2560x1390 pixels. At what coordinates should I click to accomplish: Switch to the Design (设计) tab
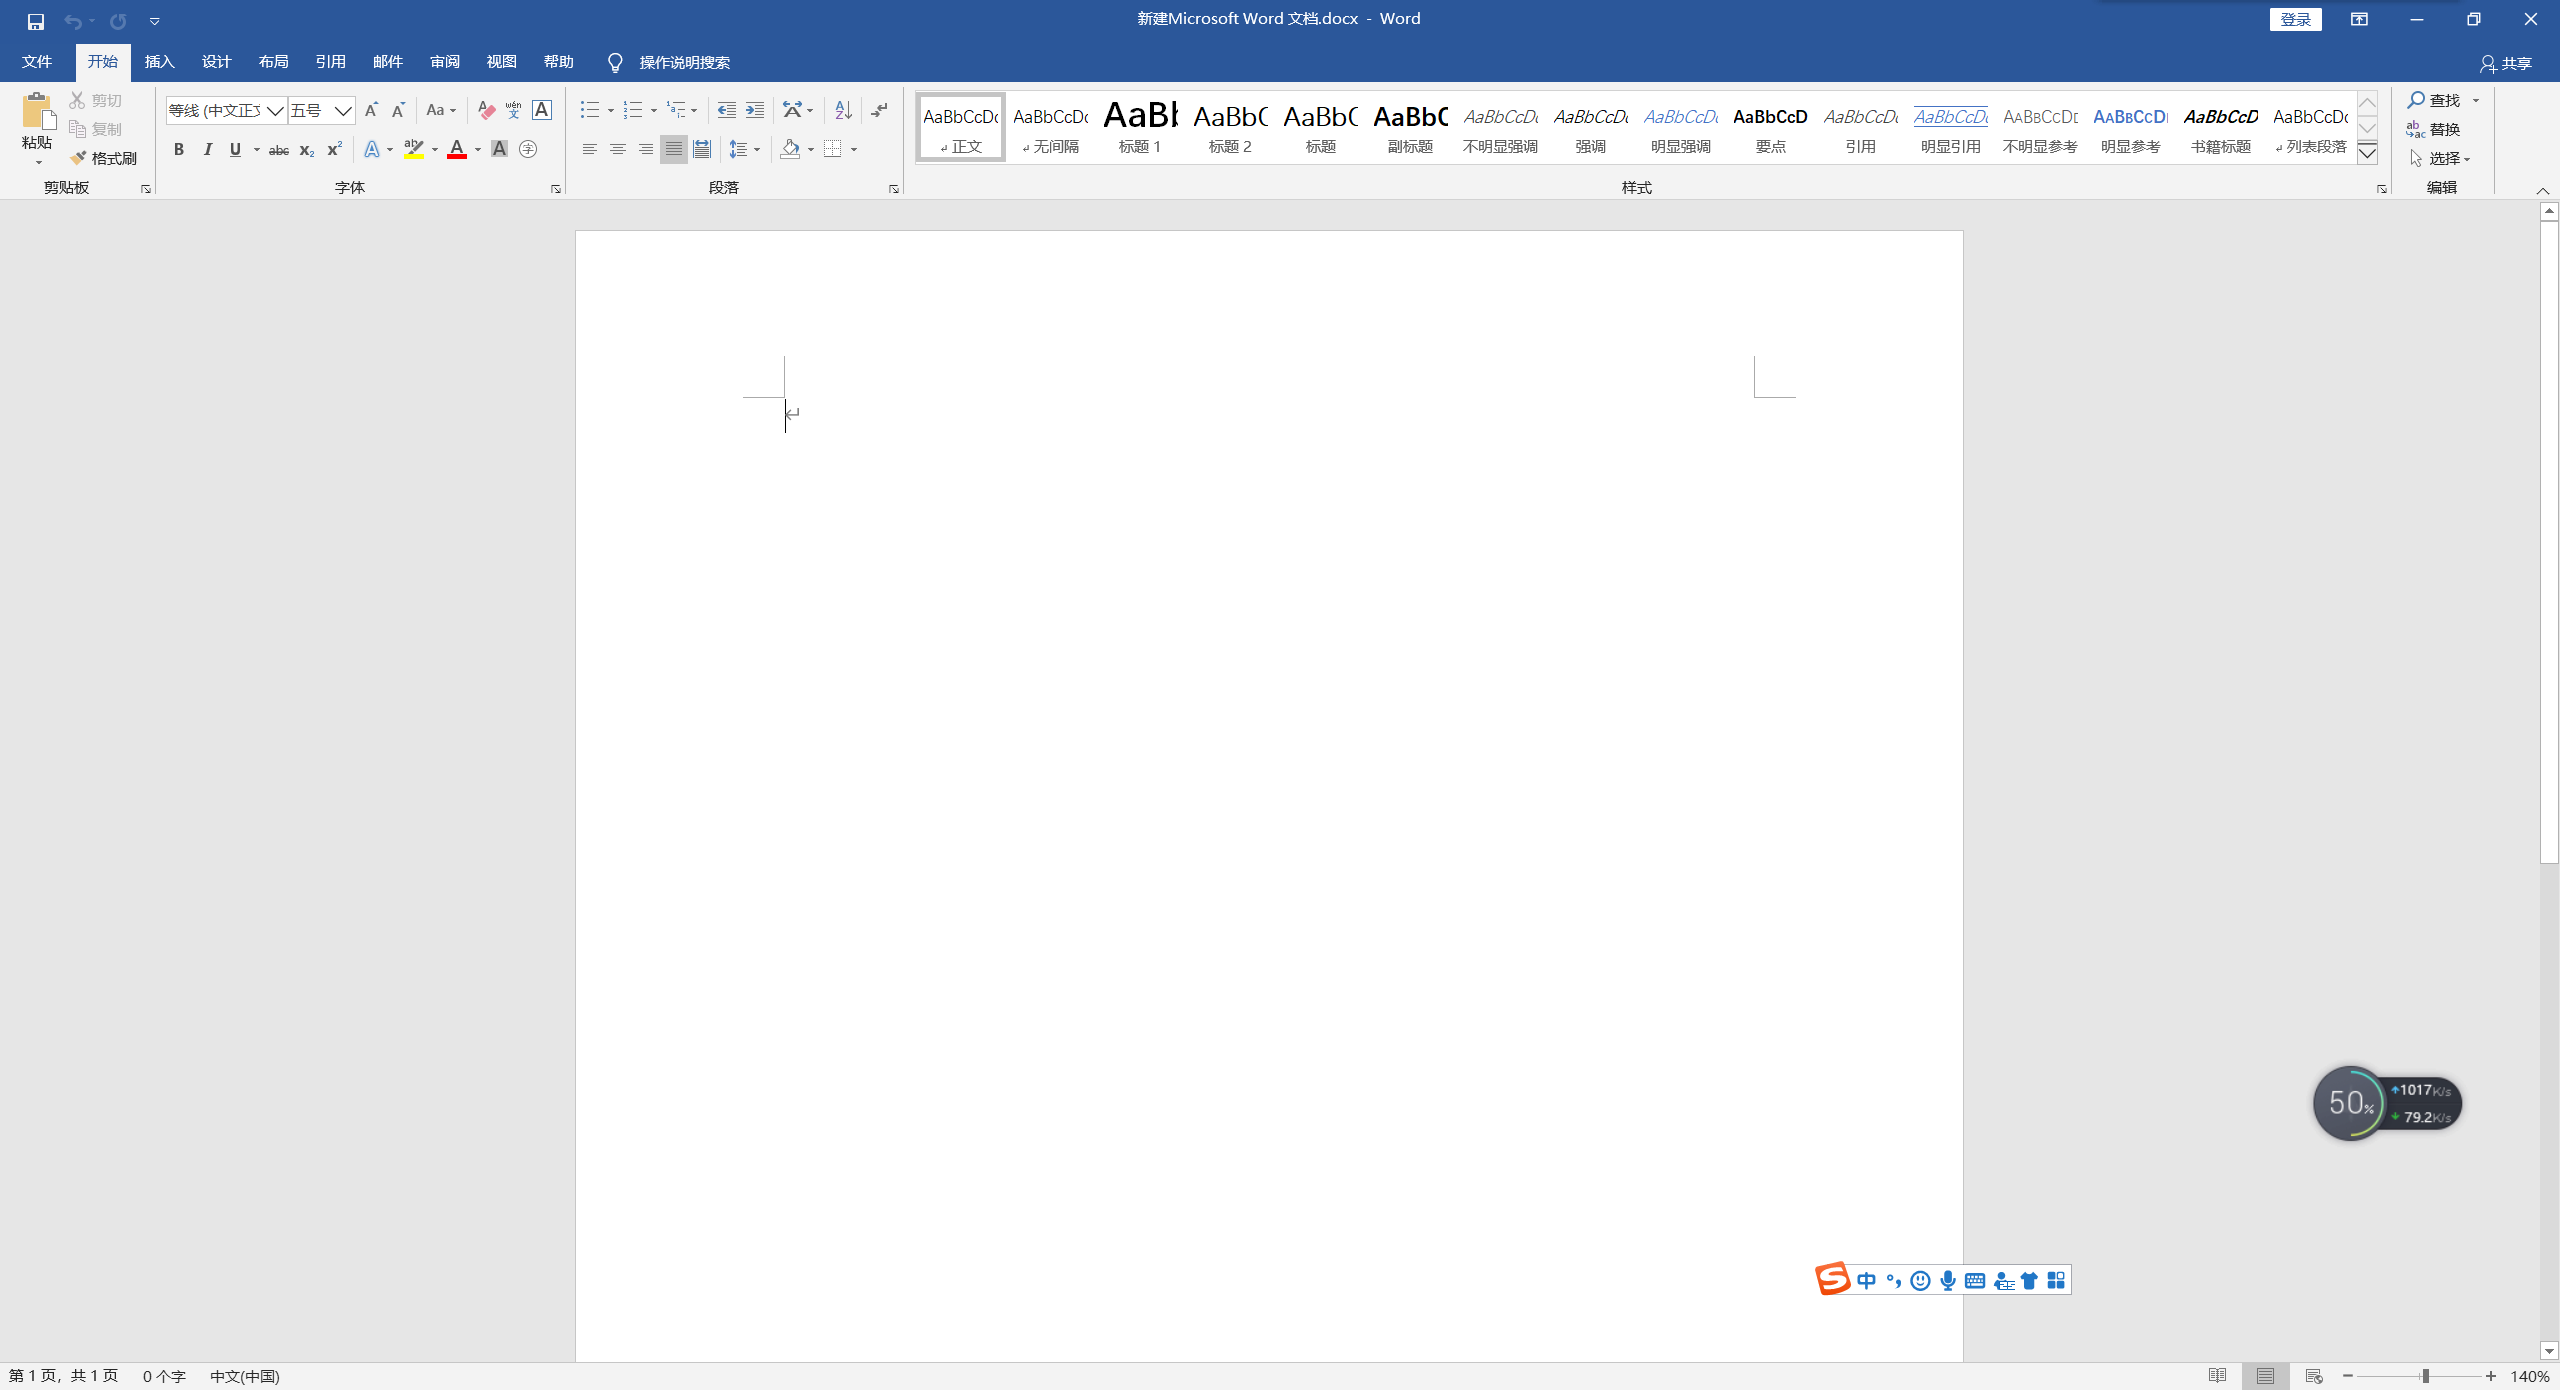click(217, 62)
